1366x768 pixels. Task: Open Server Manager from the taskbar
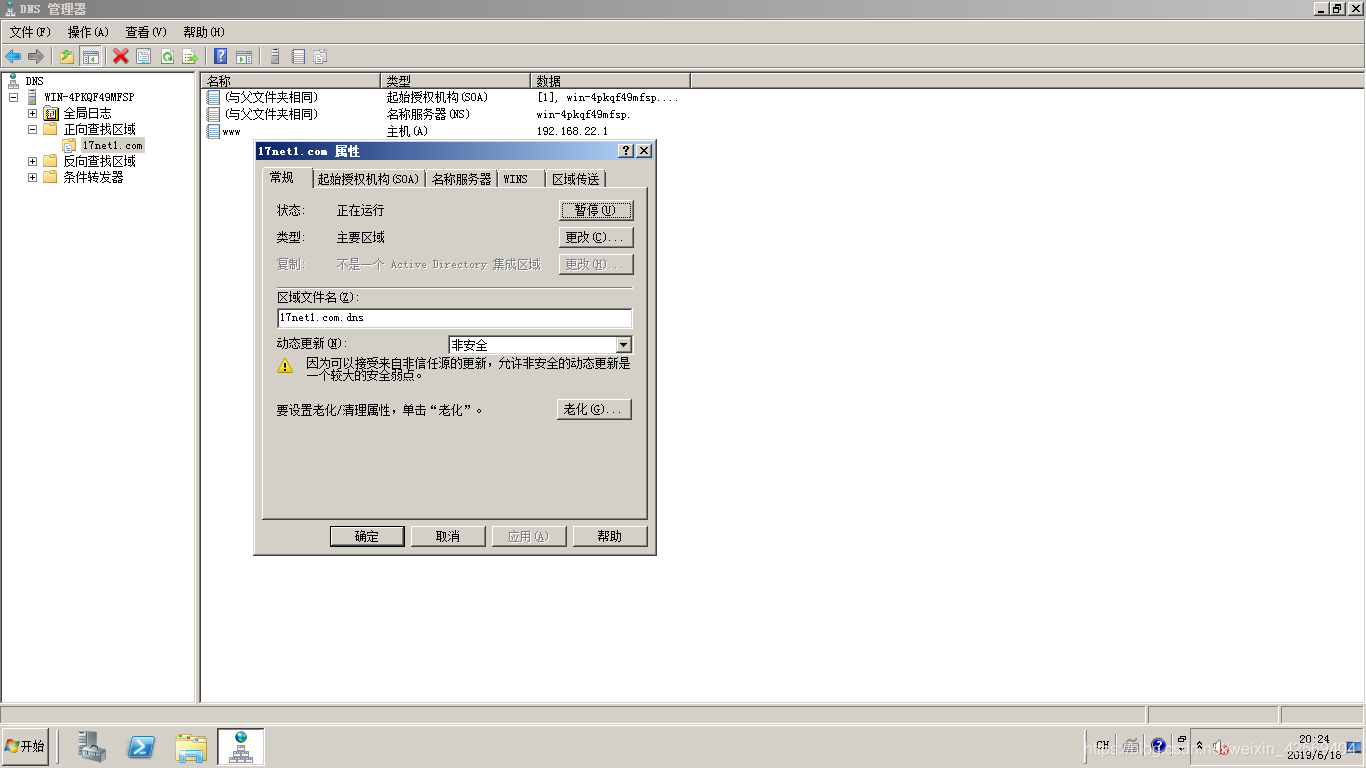pos(93,746)
